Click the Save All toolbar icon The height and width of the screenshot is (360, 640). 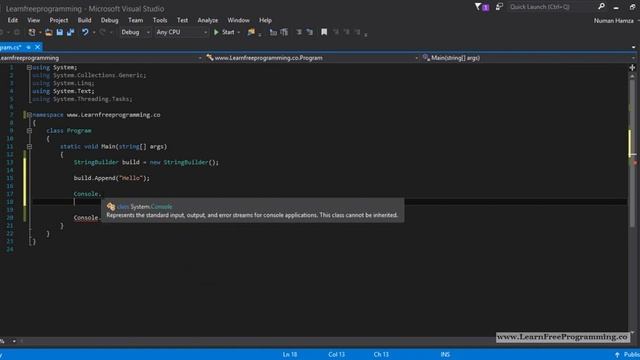point(71,32)
